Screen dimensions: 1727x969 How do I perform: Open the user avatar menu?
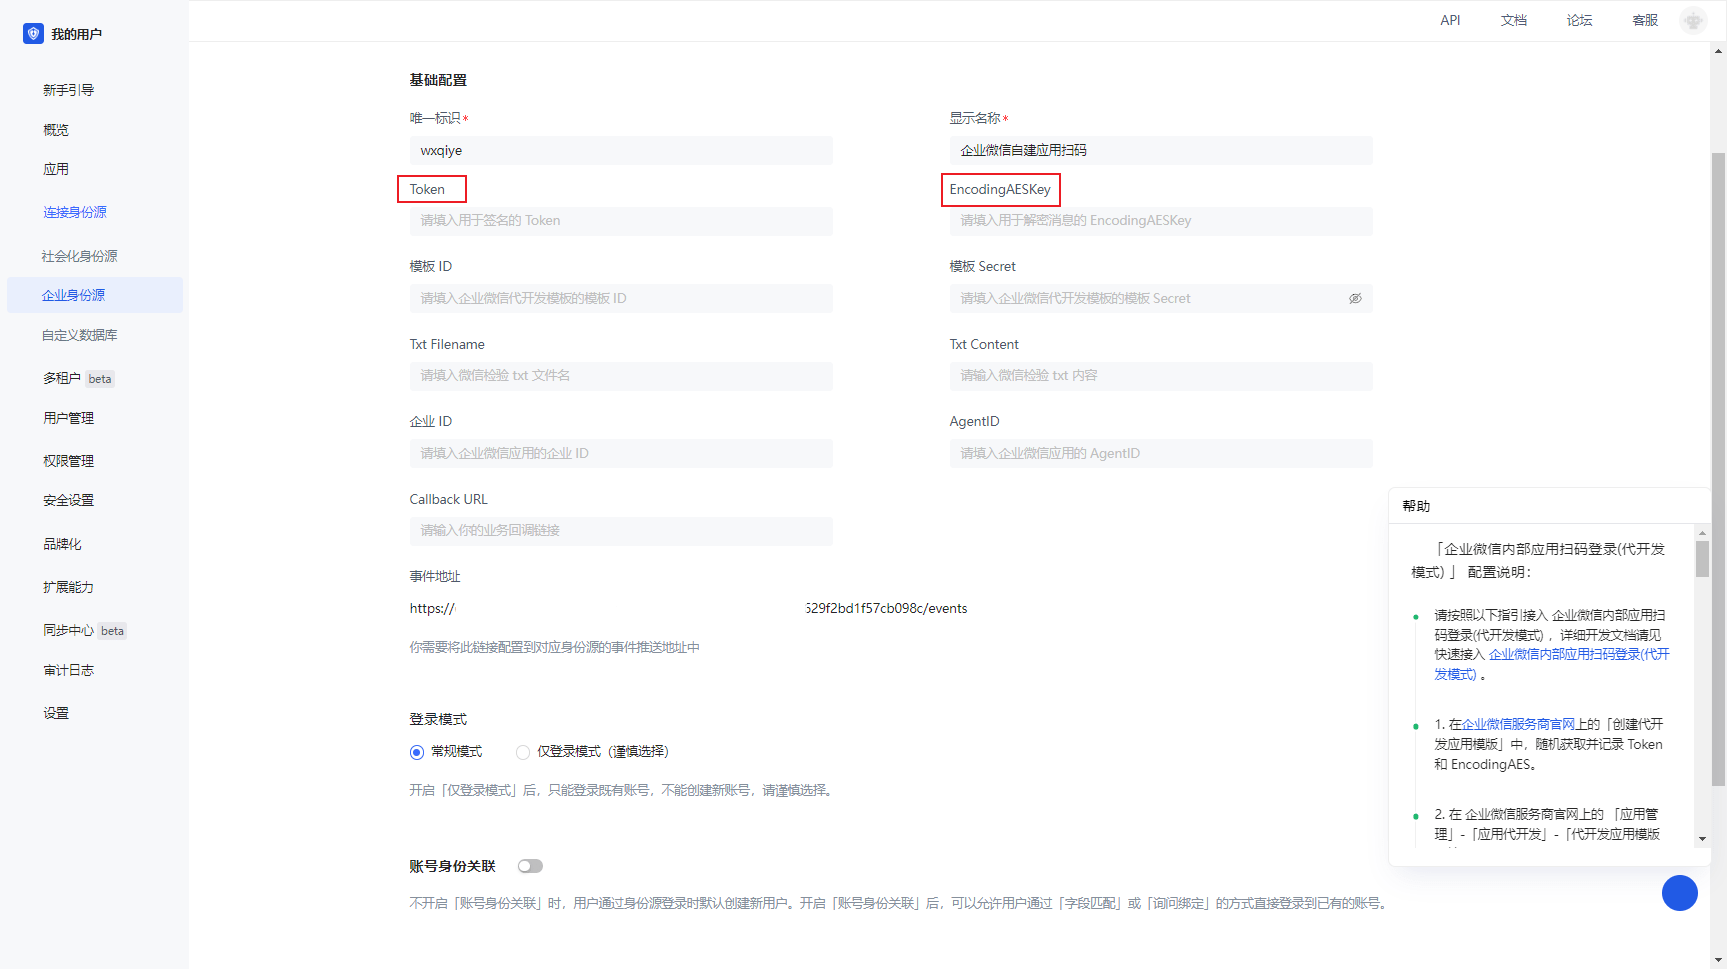(1692, 20)
